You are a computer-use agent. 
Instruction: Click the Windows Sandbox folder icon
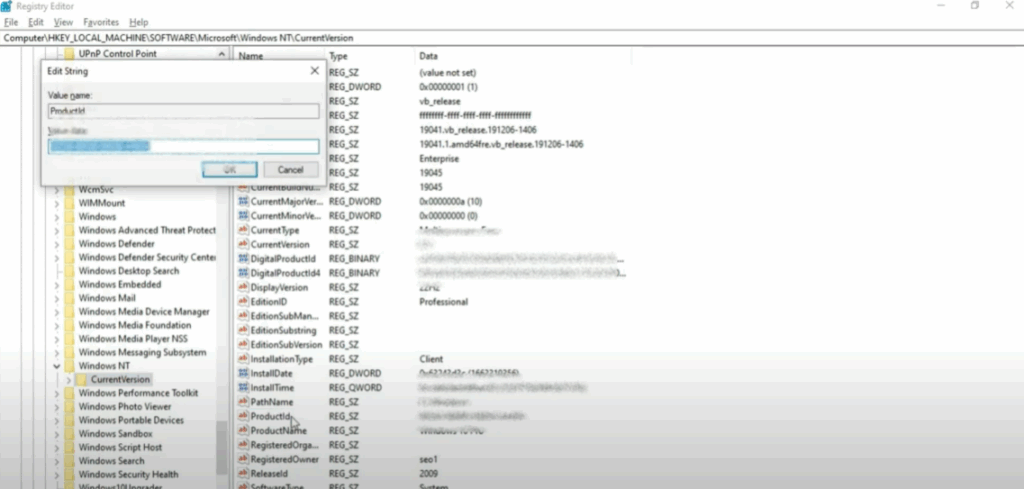[x=69, y=434]
